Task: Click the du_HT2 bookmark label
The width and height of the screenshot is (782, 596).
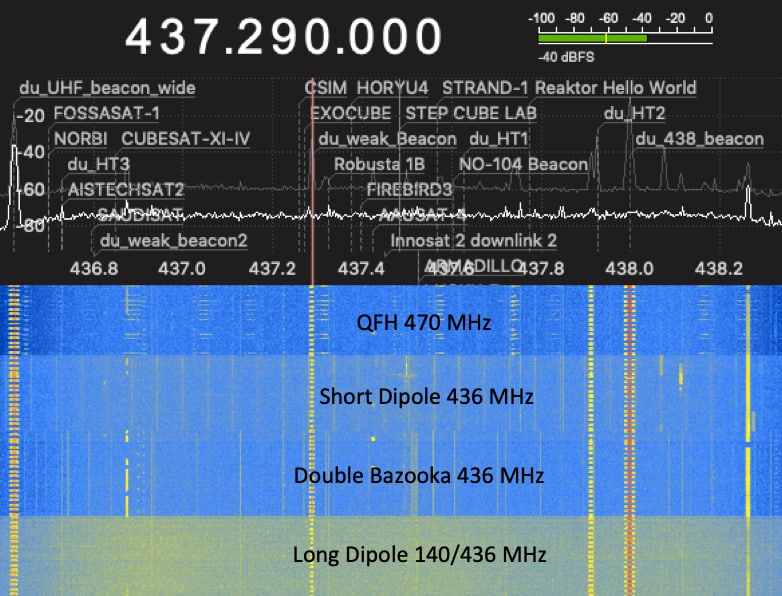Action: [634, 113]
